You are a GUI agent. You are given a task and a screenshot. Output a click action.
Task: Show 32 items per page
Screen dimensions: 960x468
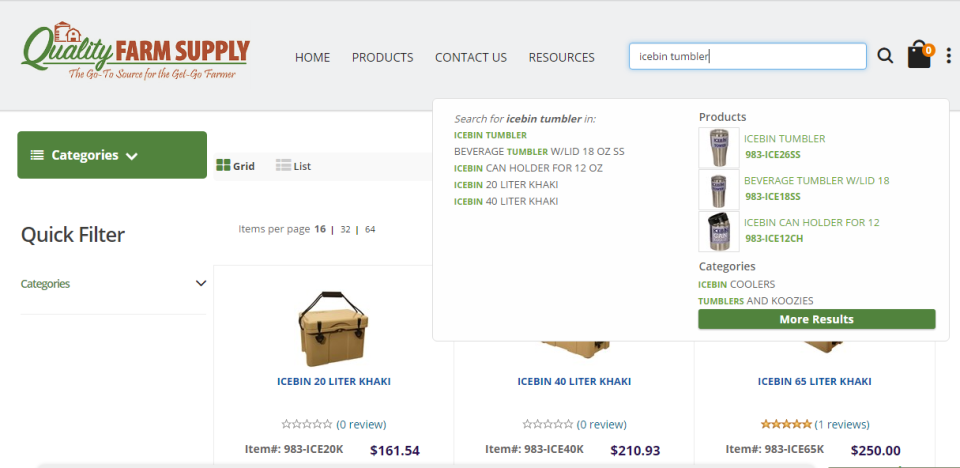345,230
